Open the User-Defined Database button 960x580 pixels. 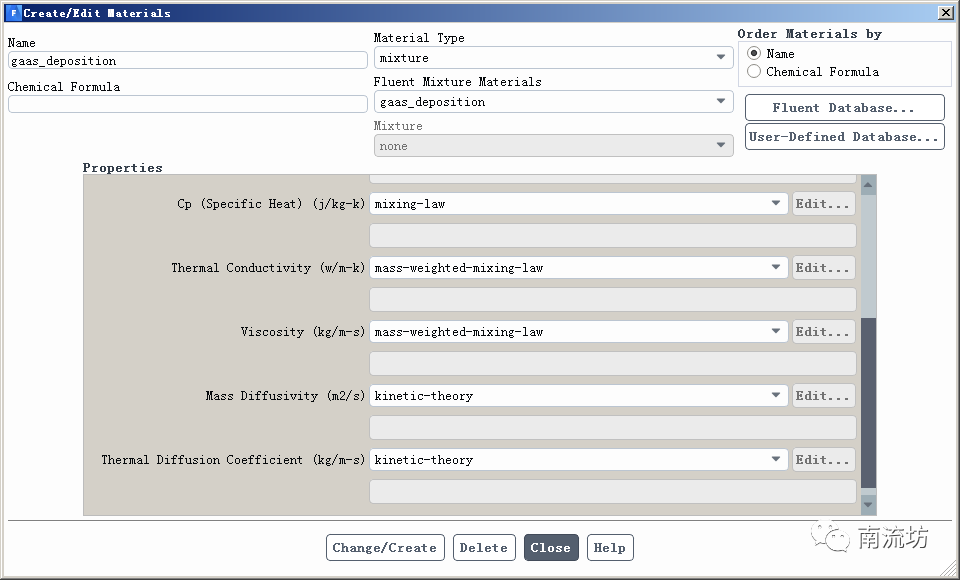coord(844,137)
